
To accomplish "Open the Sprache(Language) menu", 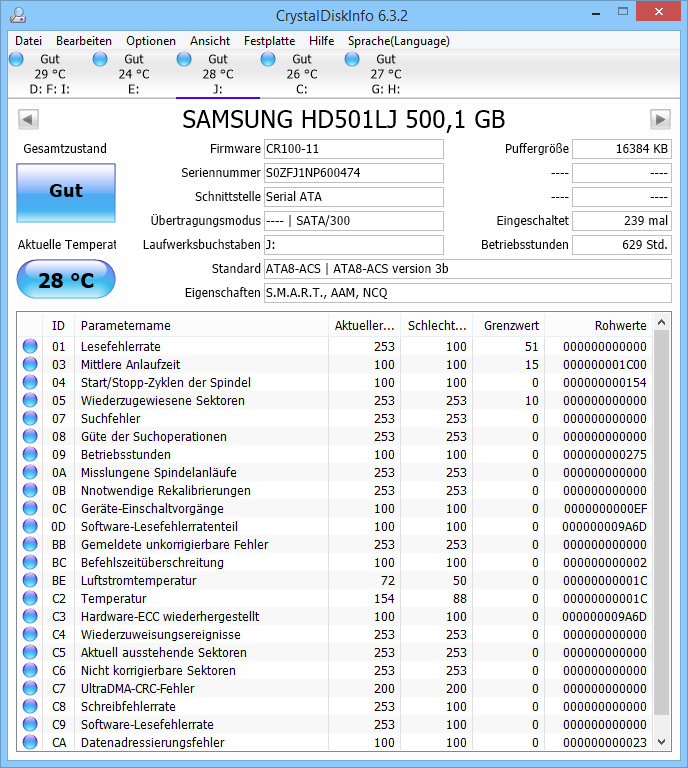I will pyautogui.click(x=399, y=41).
